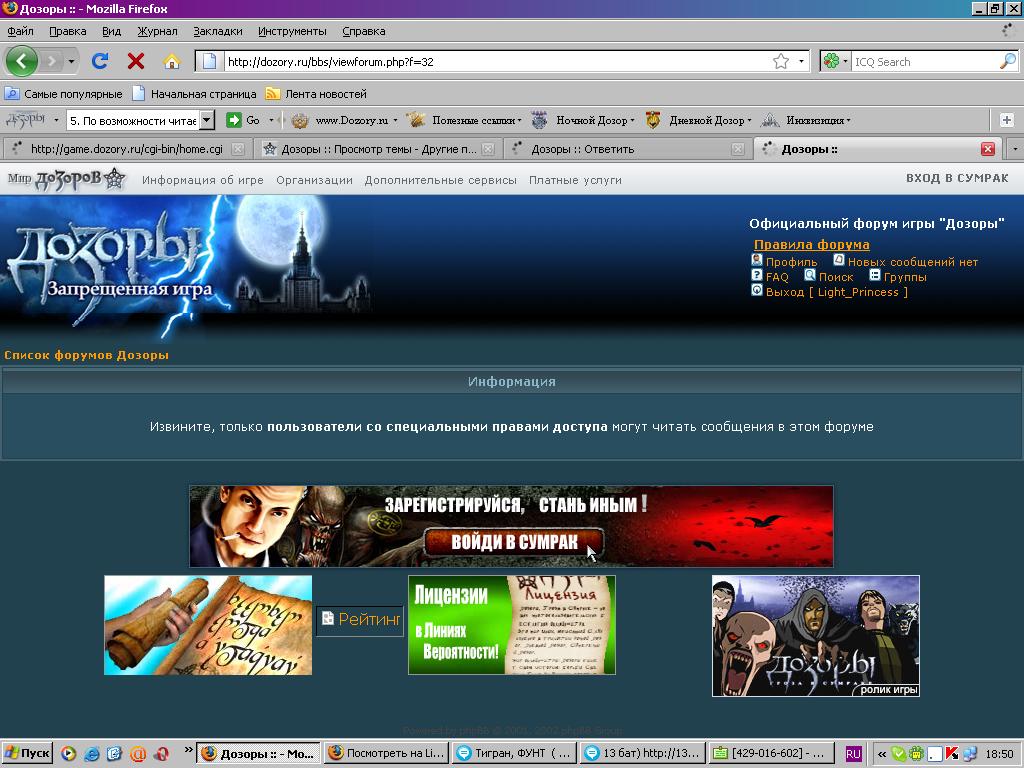Click the Forward navigation arrow
This screenshot has height=768, width=1024.
(x=52, y=61)
